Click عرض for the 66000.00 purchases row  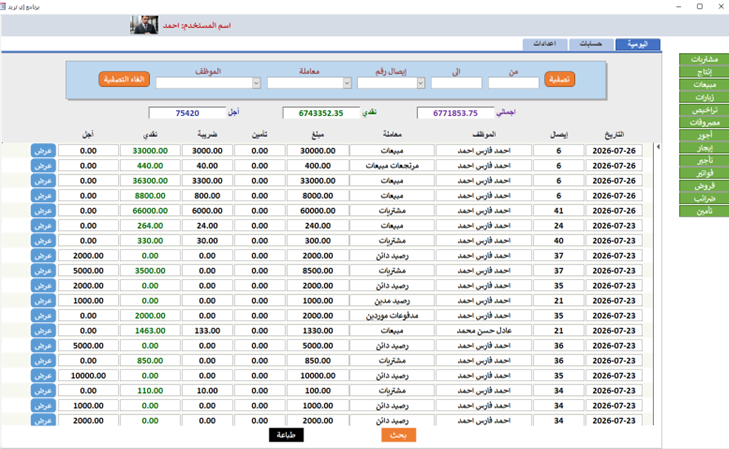pos(43,211)
